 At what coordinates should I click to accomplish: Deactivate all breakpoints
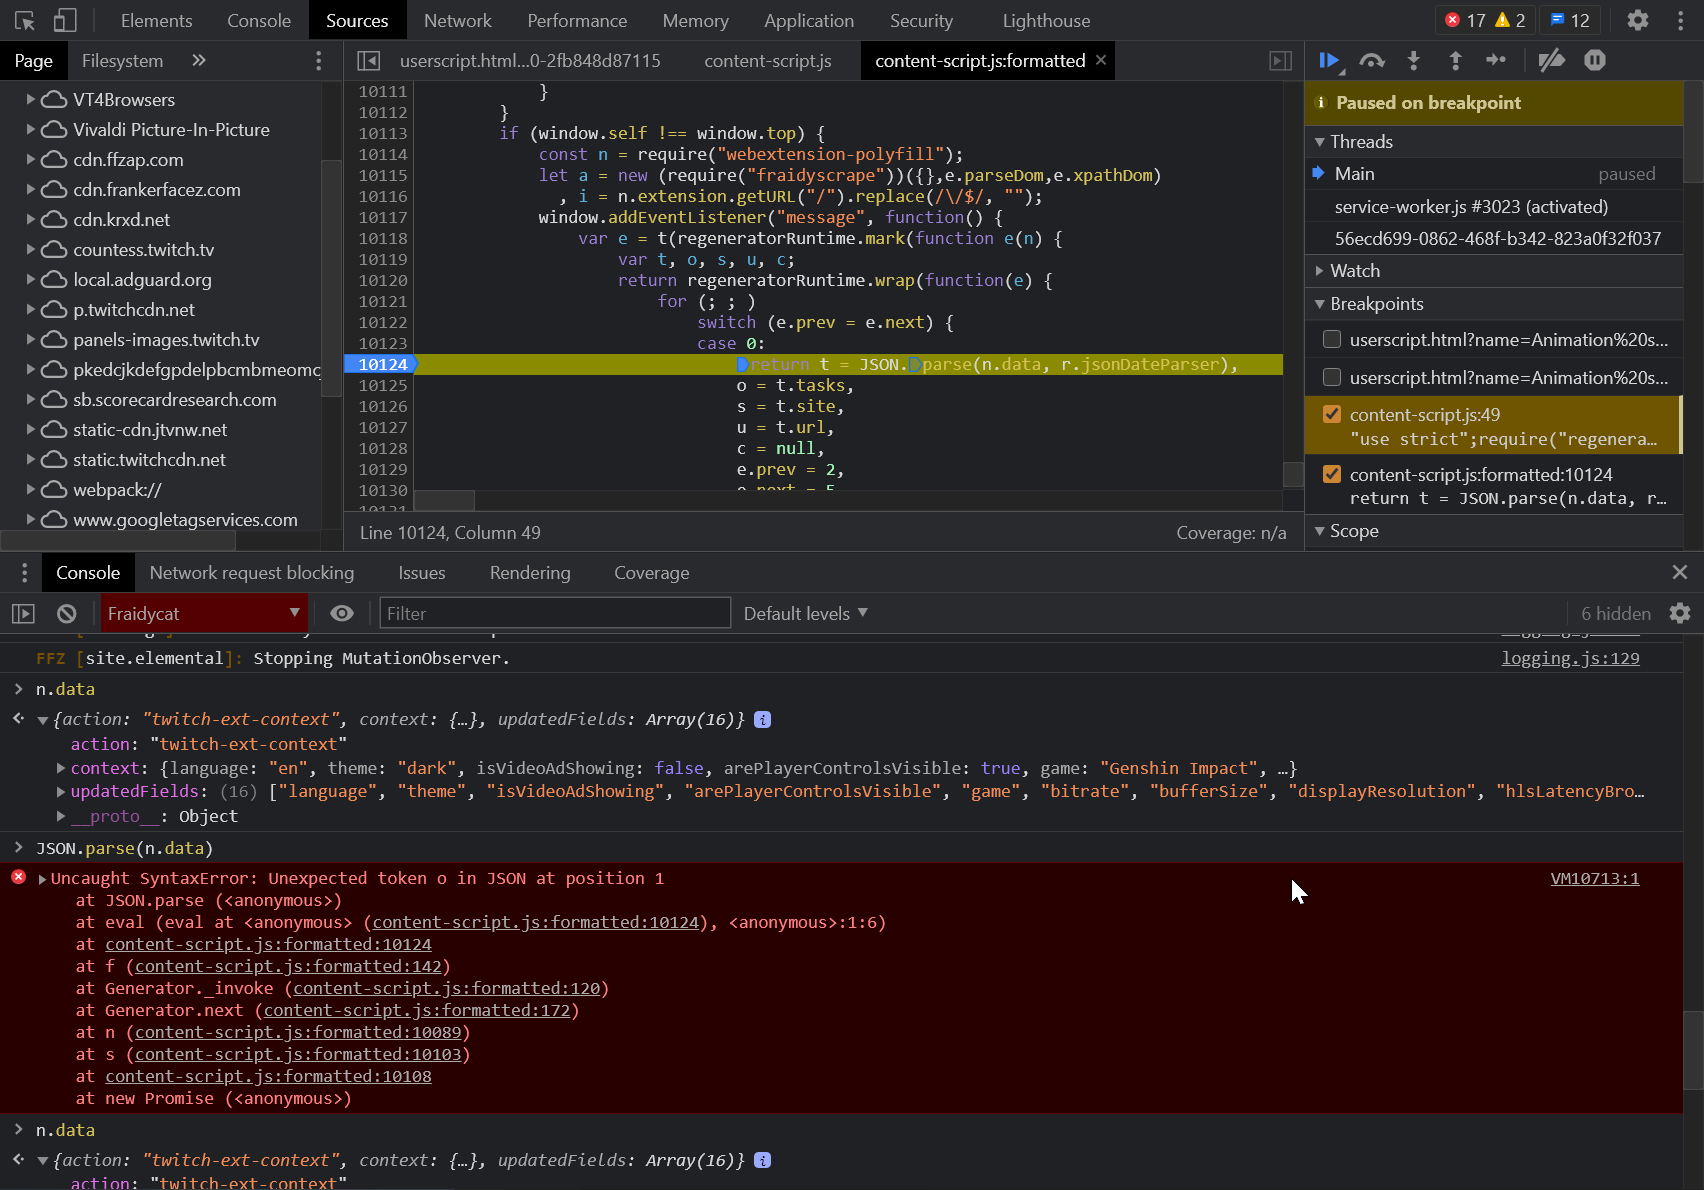[x=1551, y=61]
